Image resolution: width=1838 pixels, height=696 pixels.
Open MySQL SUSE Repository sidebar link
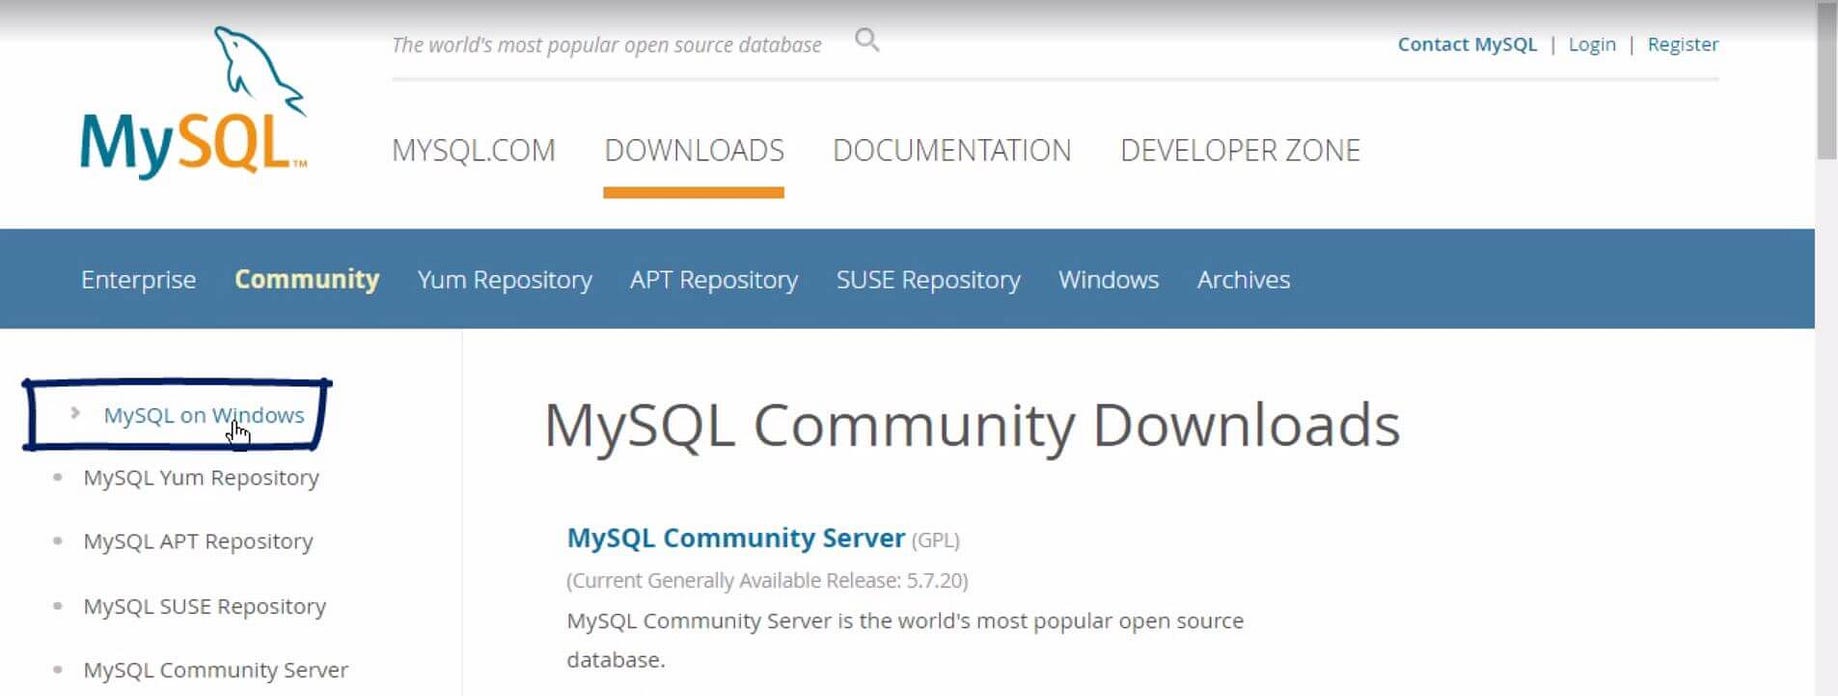[205, 606]
